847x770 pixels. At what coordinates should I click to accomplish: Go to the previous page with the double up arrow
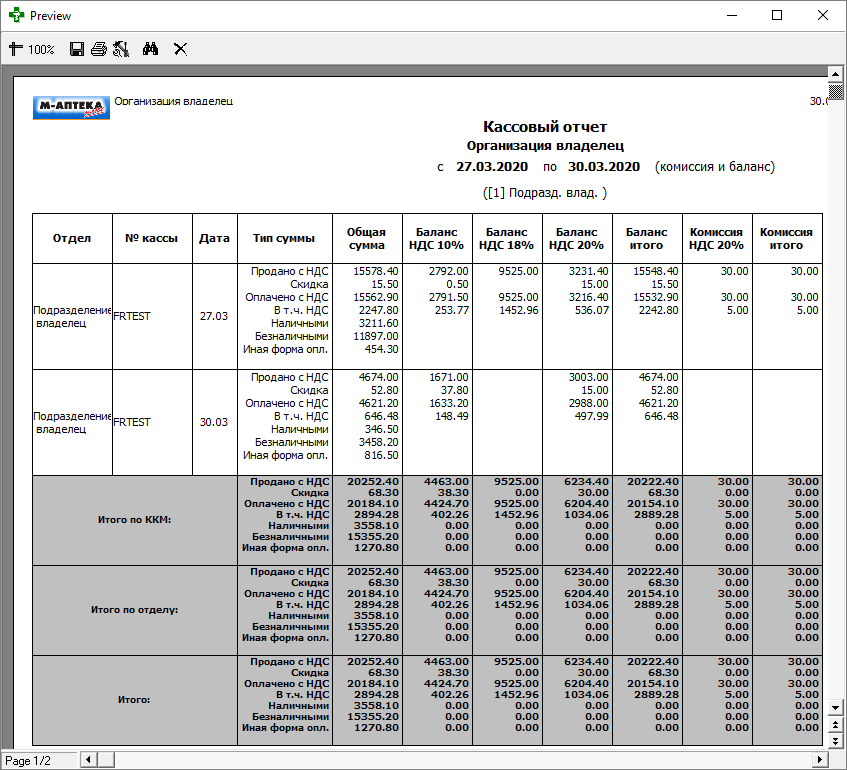point(837,726)
